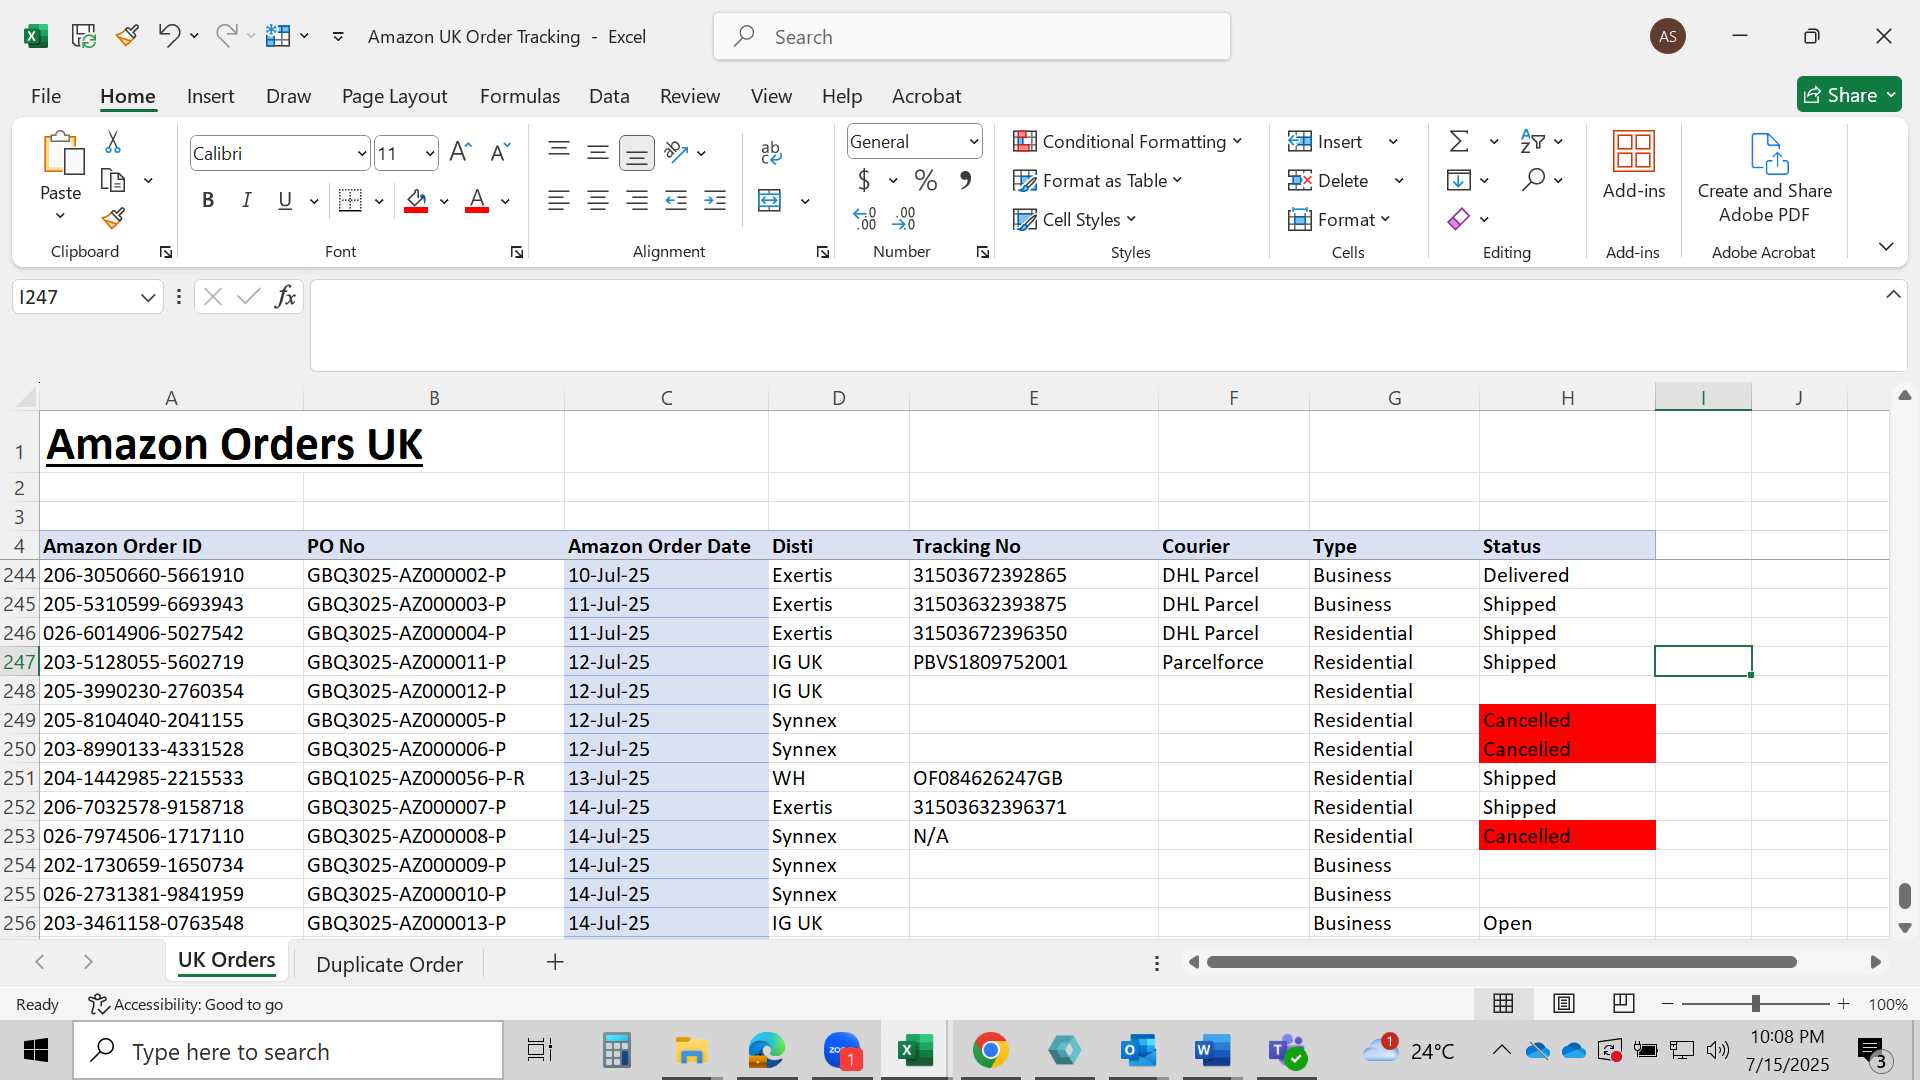Toggle Italic formatting
This screenshot has height=1080, width=1920.
pos(246,201)
